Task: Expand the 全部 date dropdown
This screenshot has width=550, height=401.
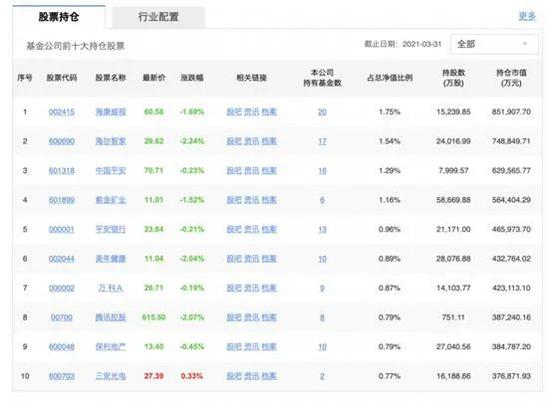Action: tap(494, 44)
